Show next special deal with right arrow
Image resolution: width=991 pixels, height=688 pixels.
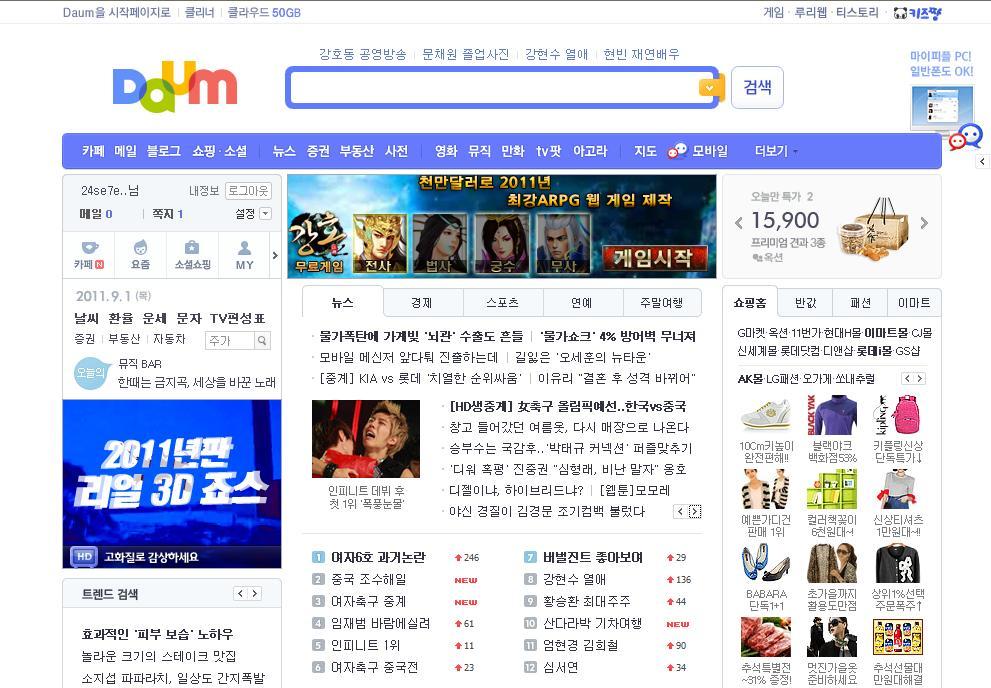point(924,223)
